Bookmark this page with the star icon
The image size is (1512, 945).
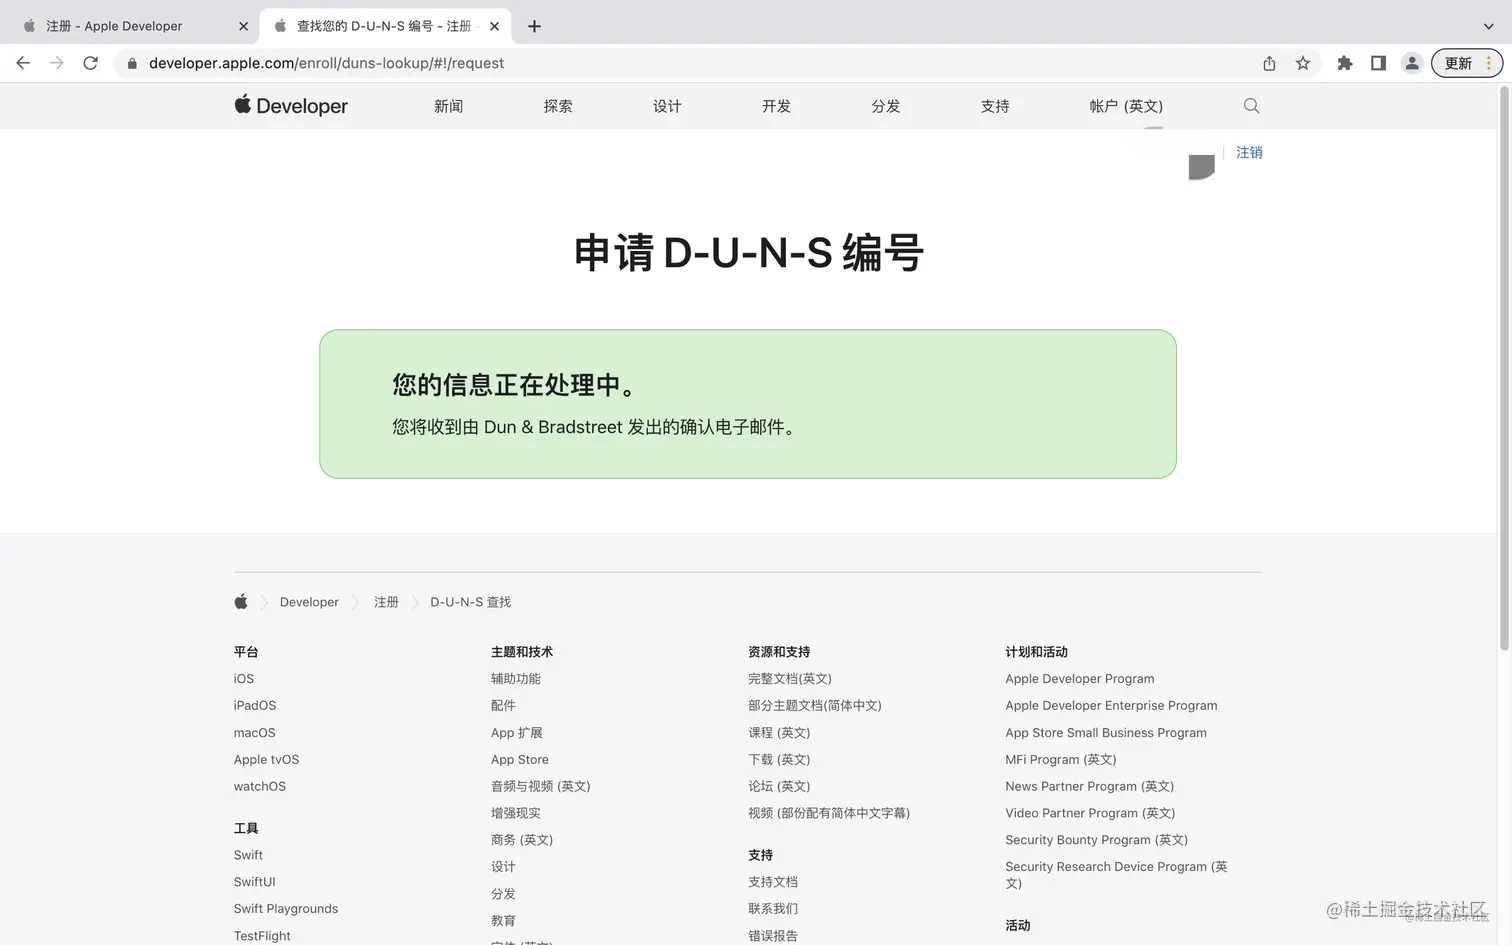pyautogui.click(x=1303, y=63)
